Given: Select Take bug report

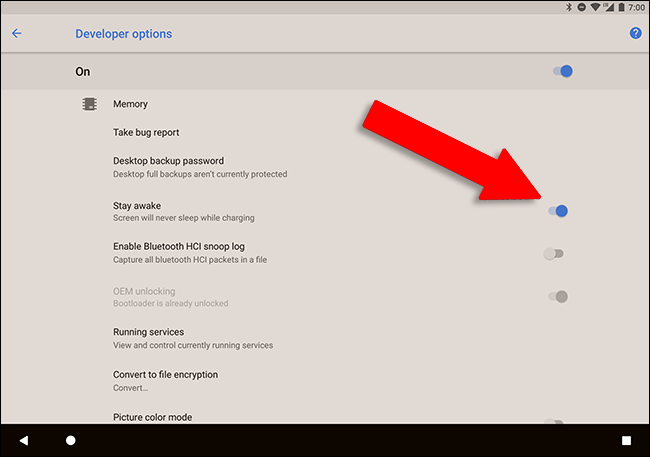Looking at the screenshot, I should click(x=146, y=132).
